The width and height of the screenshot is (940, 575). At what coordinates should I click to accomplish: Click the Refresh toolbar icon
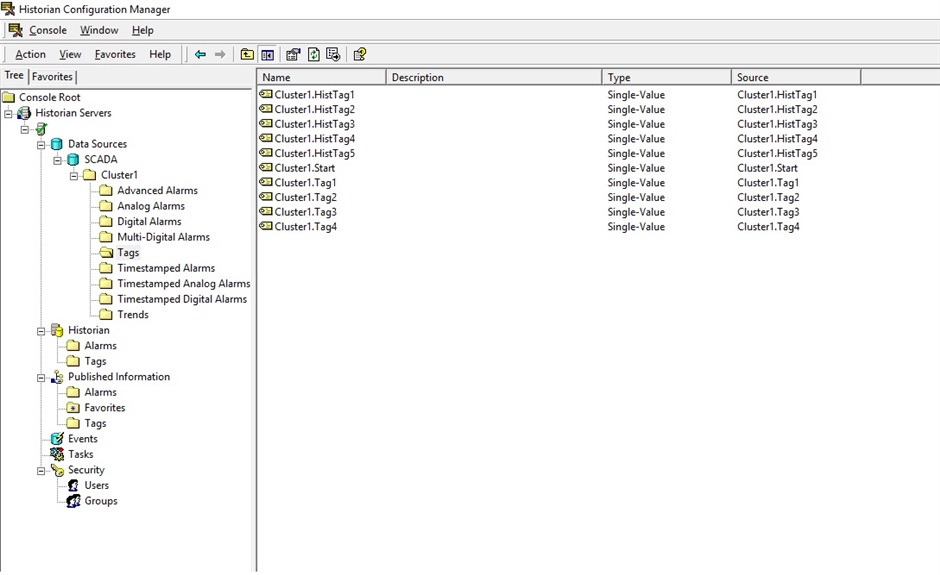pyautogui.click(x=314, y=55)
